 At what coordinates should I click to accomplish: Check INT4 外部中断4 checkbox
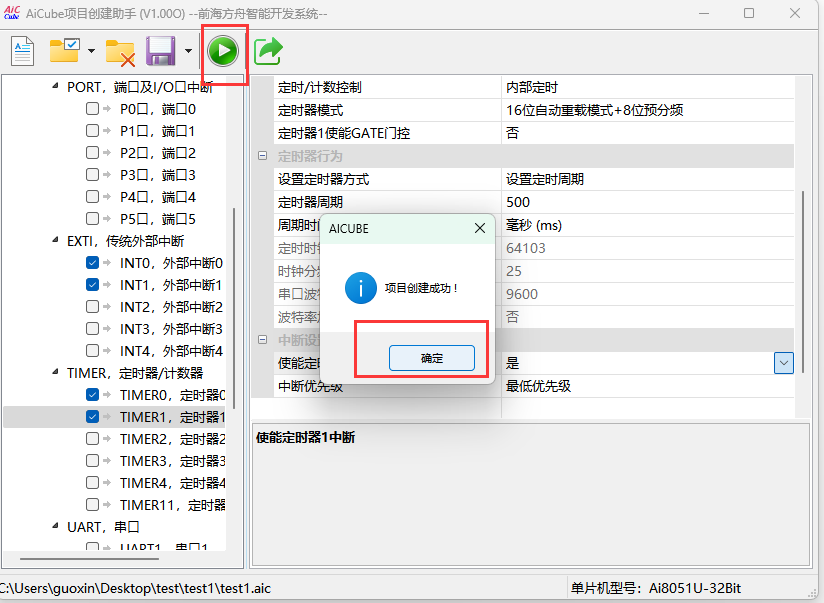(92, 350)
